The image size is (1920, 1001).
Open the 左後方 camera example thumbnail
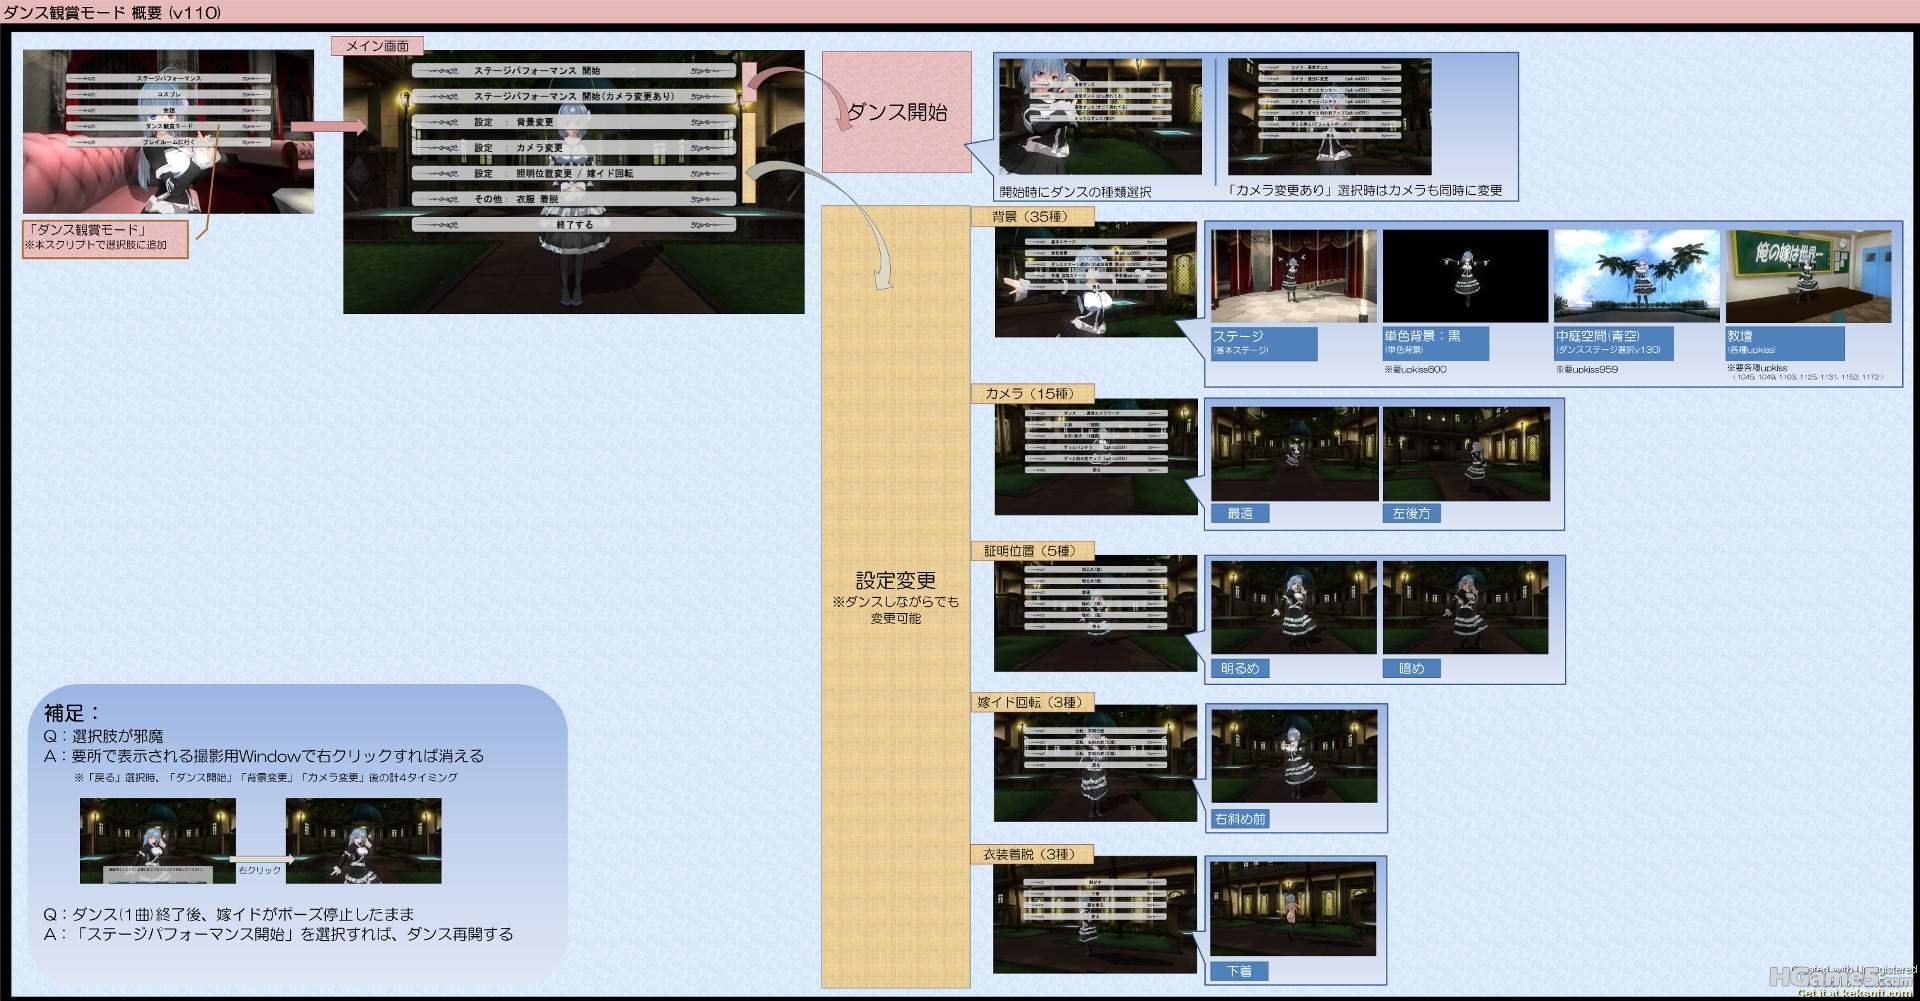[1466, 454]
